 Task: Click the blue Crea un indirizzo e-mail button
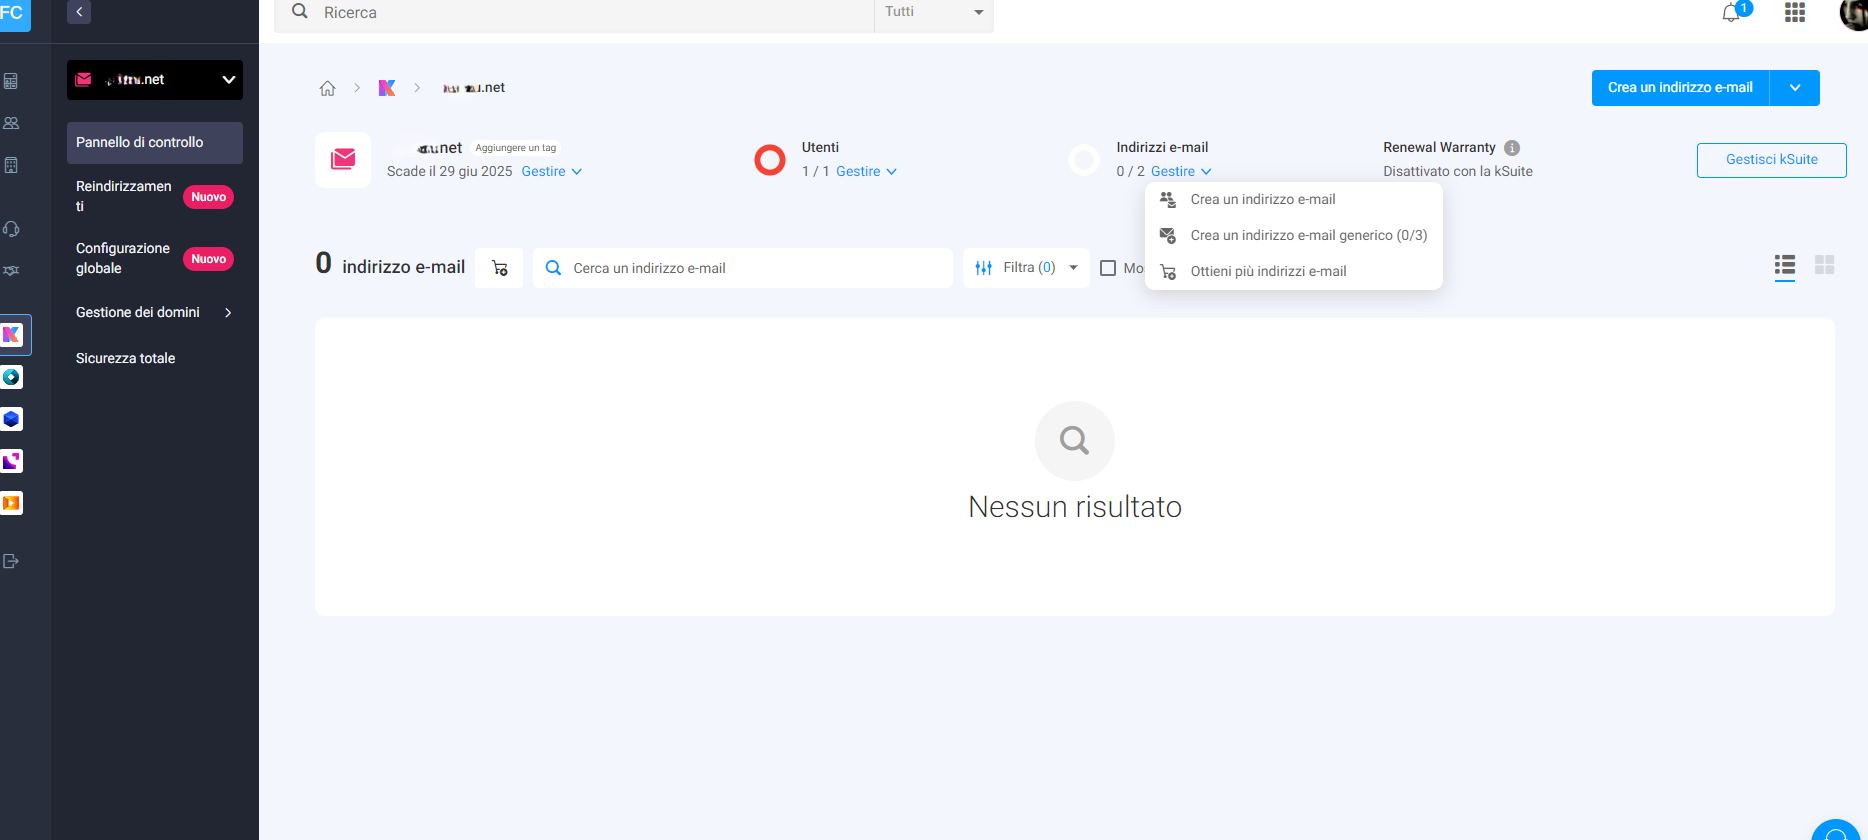click(1680, 88)
